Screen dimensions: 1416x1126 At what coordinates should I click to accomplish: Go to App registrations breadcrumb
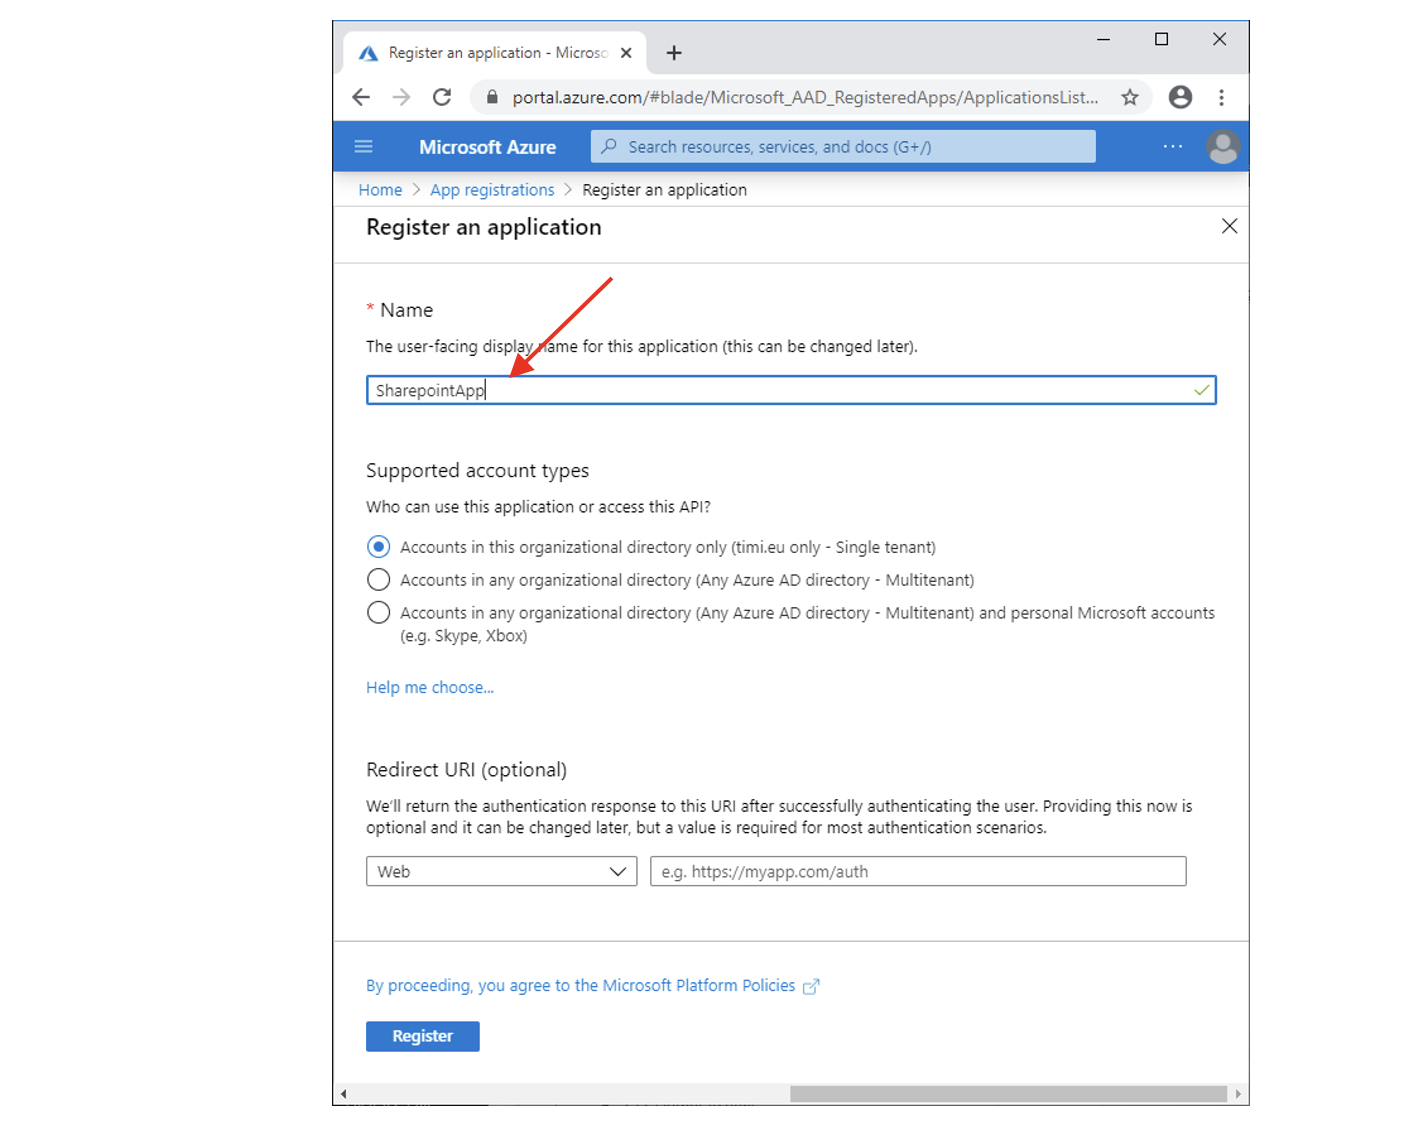click(x=492, y=190)
